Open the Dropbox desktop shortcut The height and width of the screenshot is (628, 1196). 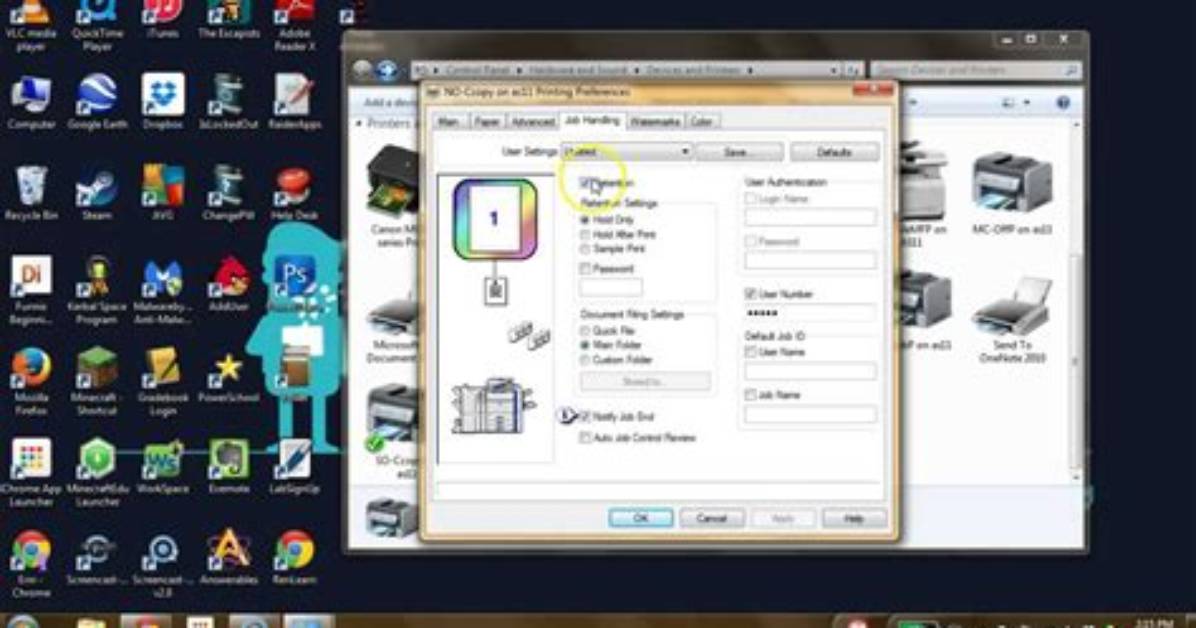click(x=162, y=102)
